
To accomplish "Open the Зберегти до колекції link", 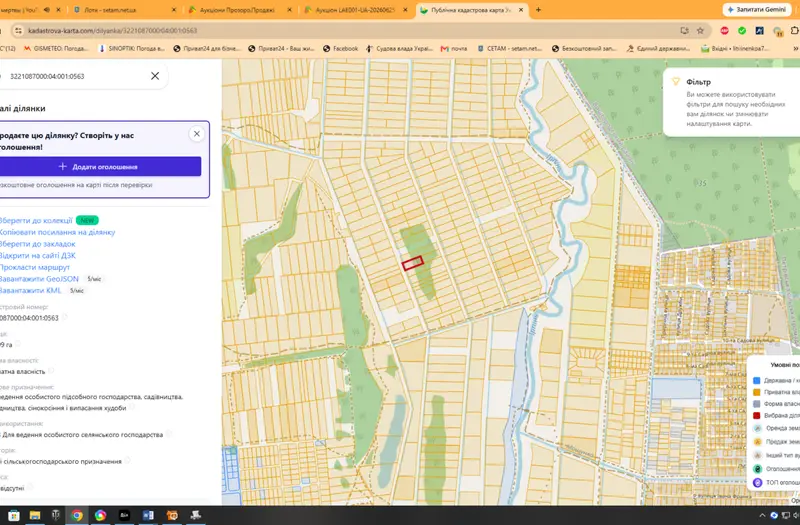I will [36, 220].
